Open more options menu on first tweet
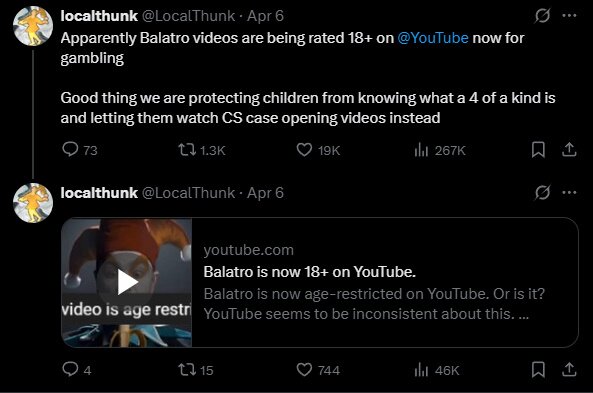This screenshot has width=593, height=393. tap(569, 16)
